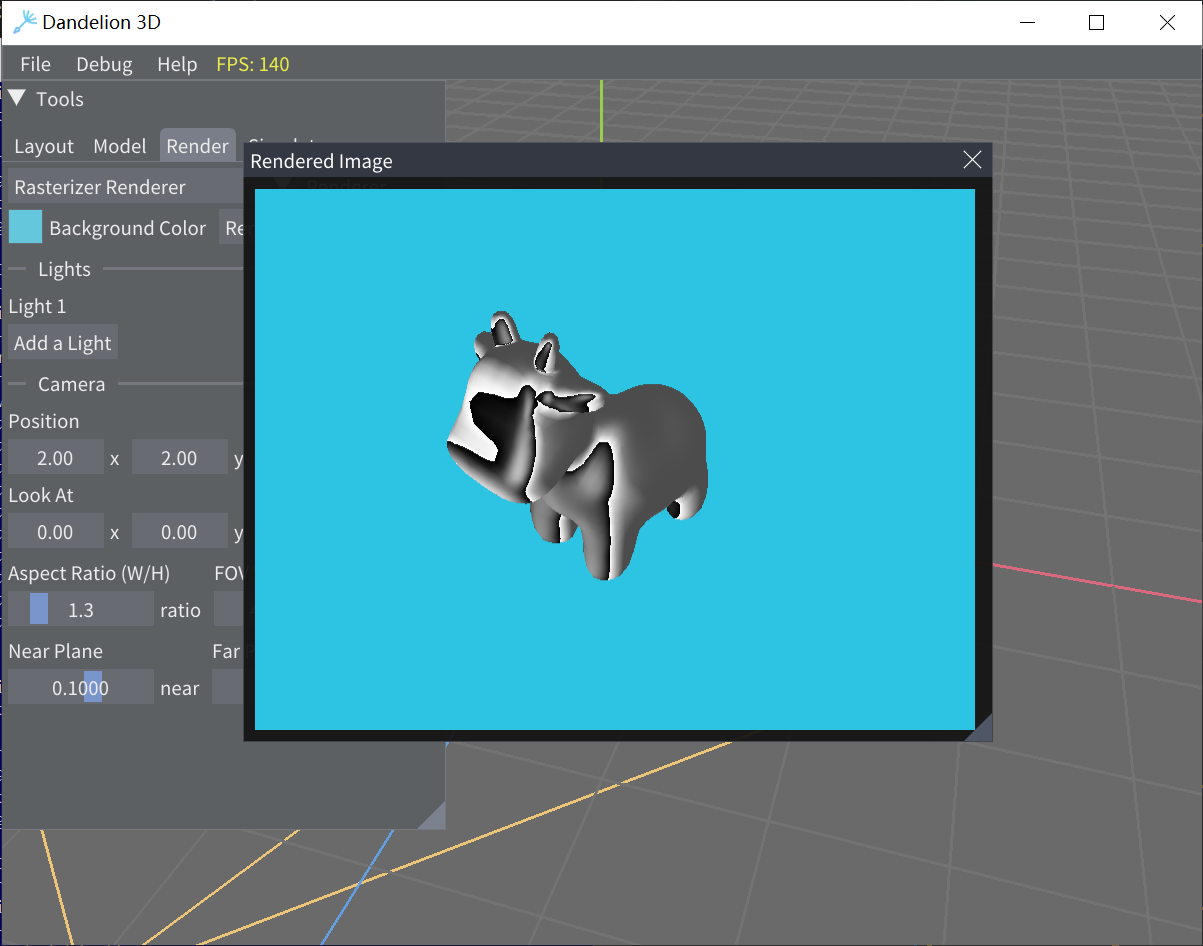Click the Near Plane slider
This screenshot has height=946, width=1203.
(81, 687)
